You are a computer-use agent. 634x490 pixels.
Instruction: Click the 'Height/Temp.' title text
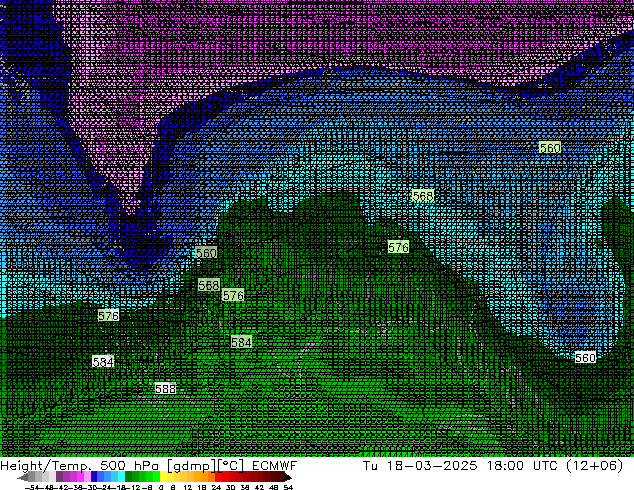pyautogui.click(x=46, y=465)
